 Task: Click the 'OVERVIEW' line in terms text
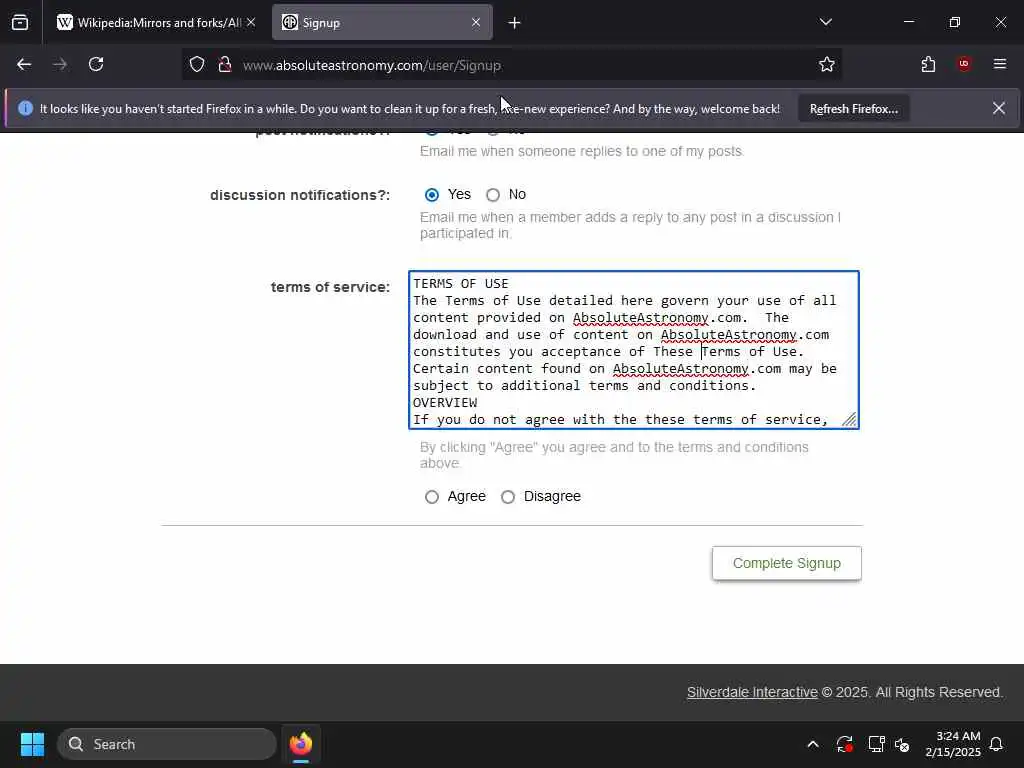click(445, 403)
